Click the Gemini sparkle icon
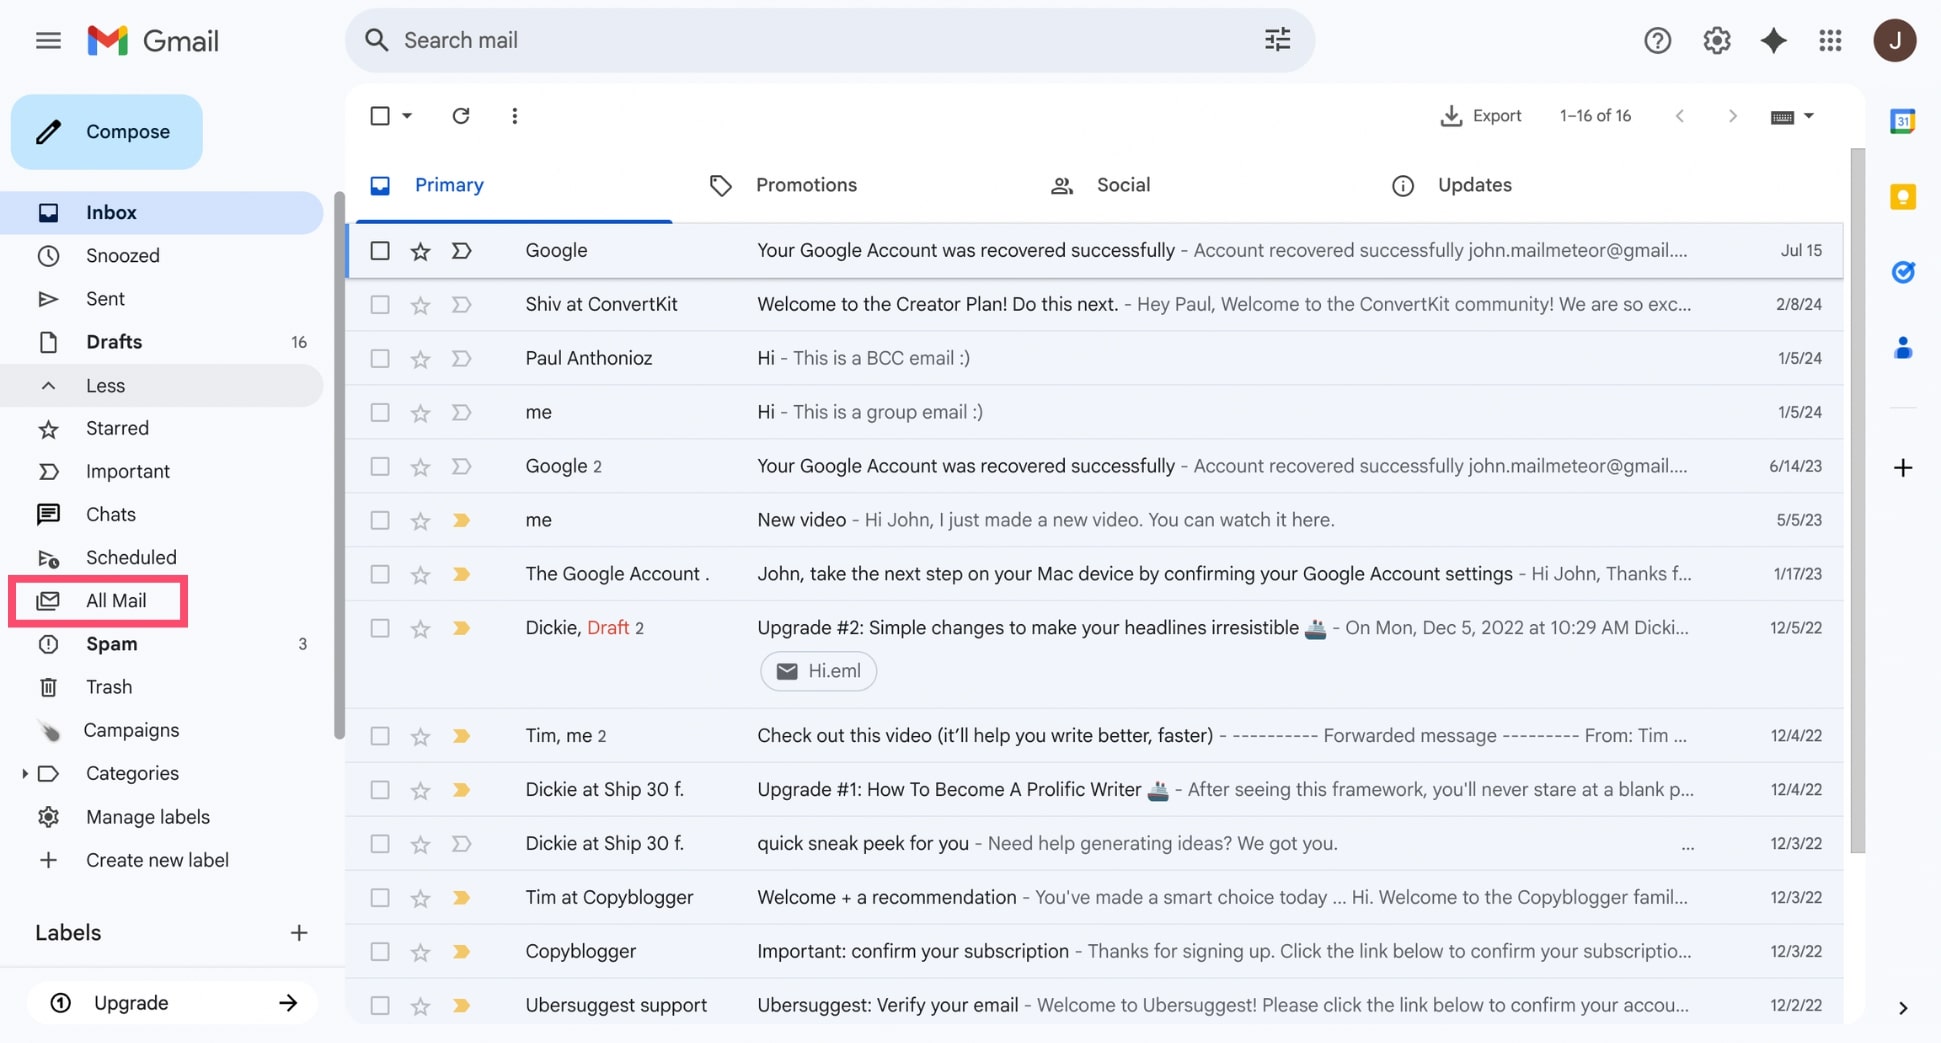The width and height of the screenshot is (1941, 1043). coord(1773,41)
